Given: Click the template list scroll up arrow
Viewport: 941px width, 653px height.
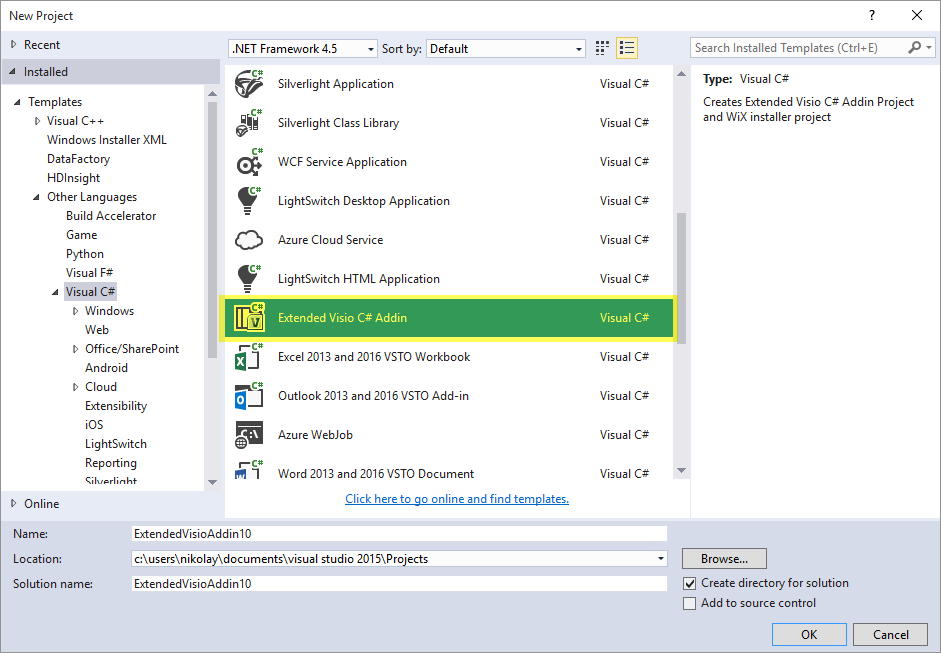Looking at the screenshot, I should point(681,74).
